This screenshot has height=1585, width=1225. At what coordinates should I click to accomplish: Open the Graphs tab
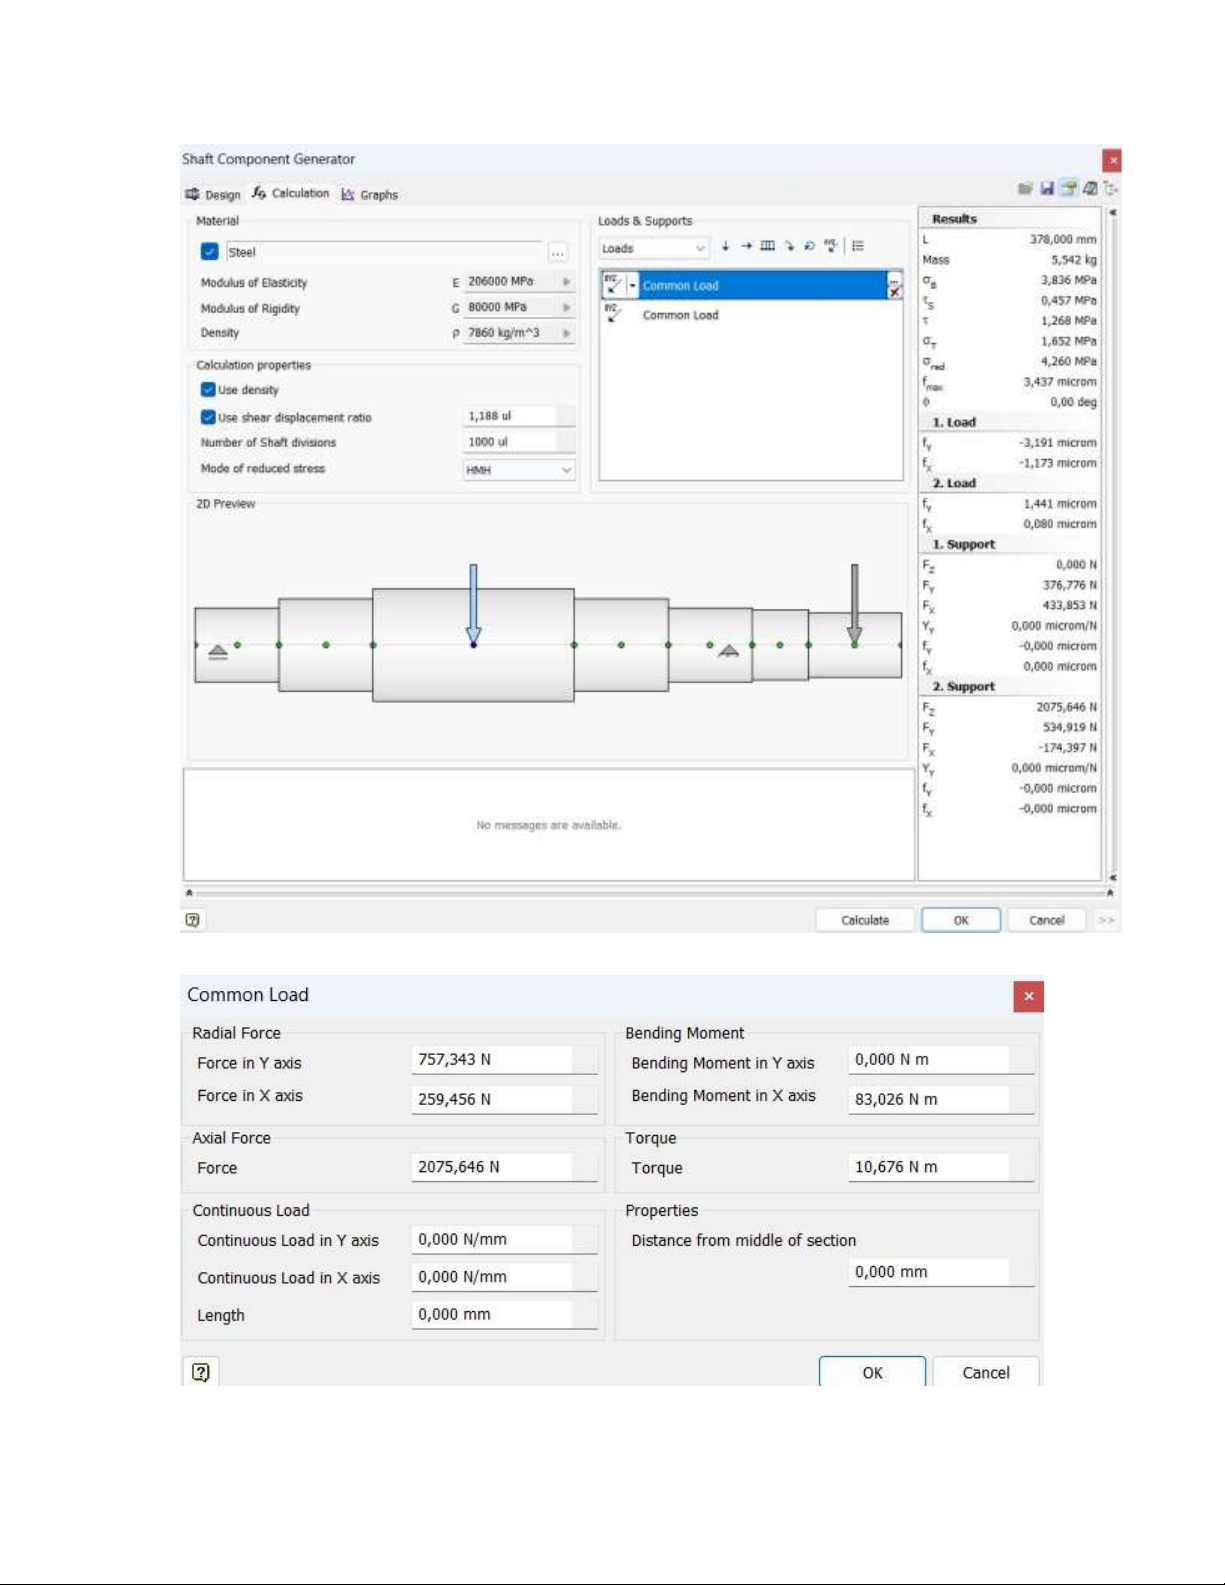coord(370,195)
